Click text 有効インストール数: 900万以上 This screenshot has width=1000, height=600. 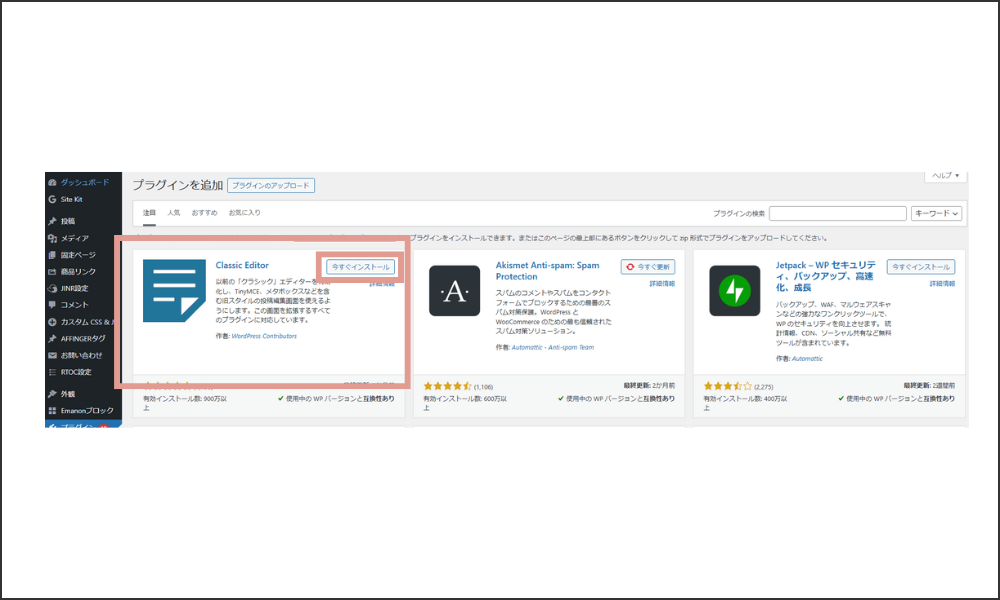184,403
